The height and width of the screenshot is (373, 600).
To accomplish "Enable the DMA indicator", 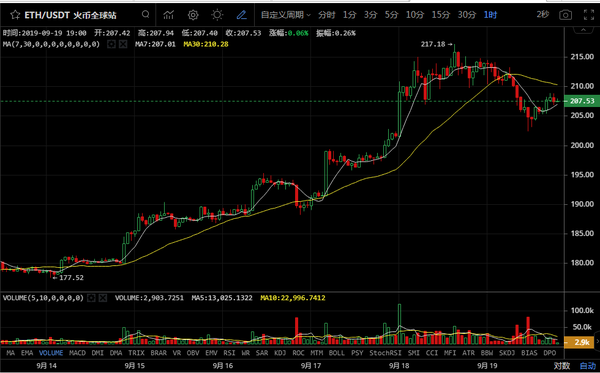I will pyautogui.click(x=116, y=353).
